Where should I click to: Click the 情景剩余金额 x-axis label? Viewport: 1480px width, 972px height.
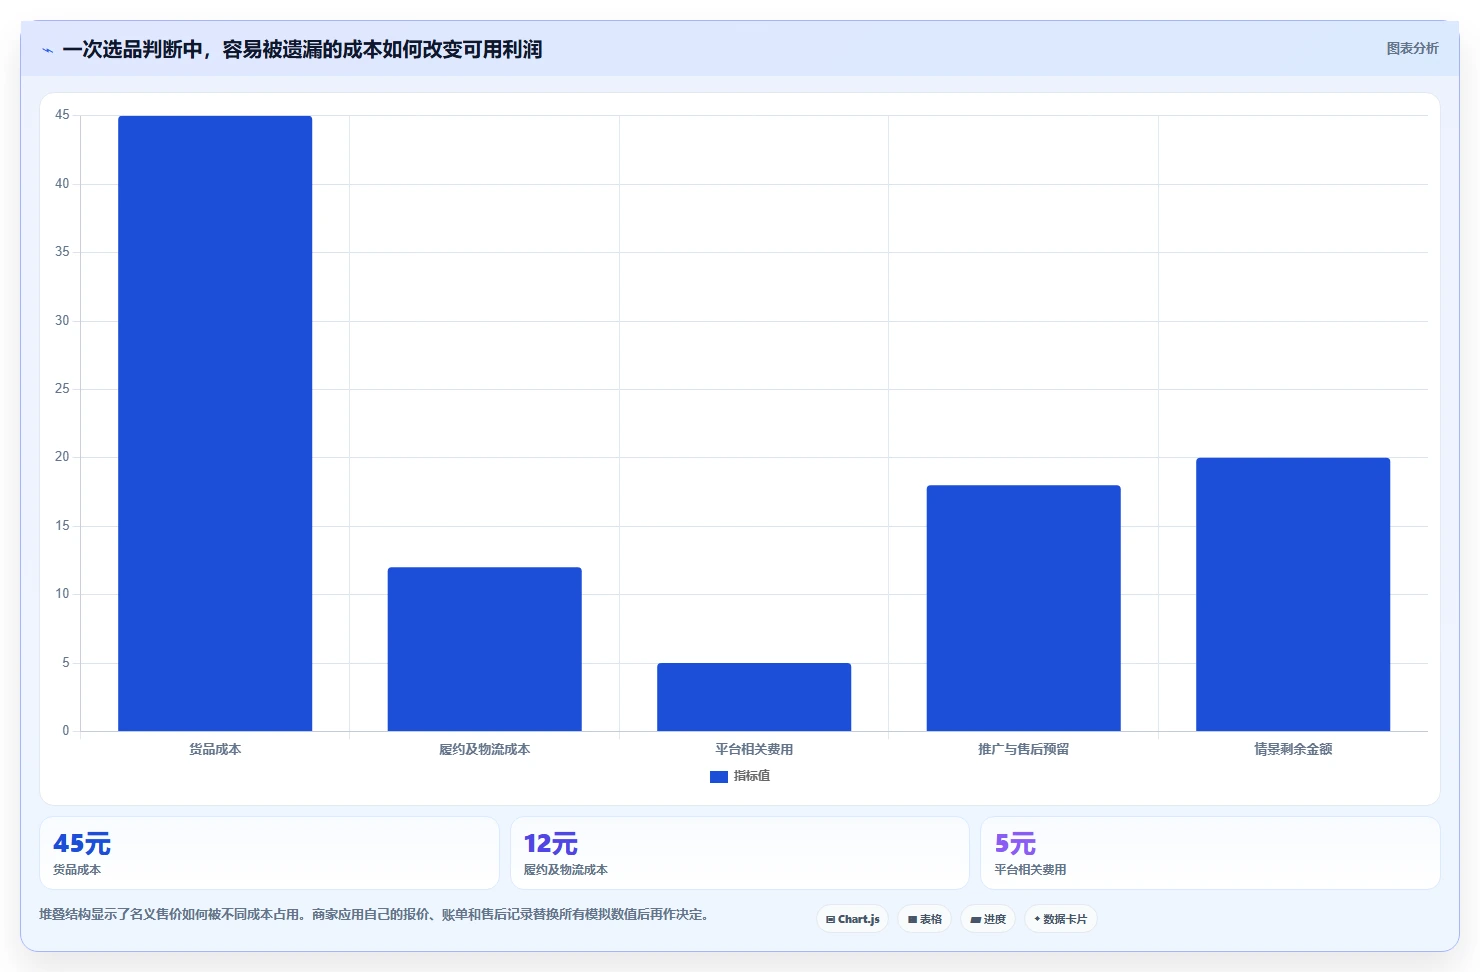point(1293,749)
